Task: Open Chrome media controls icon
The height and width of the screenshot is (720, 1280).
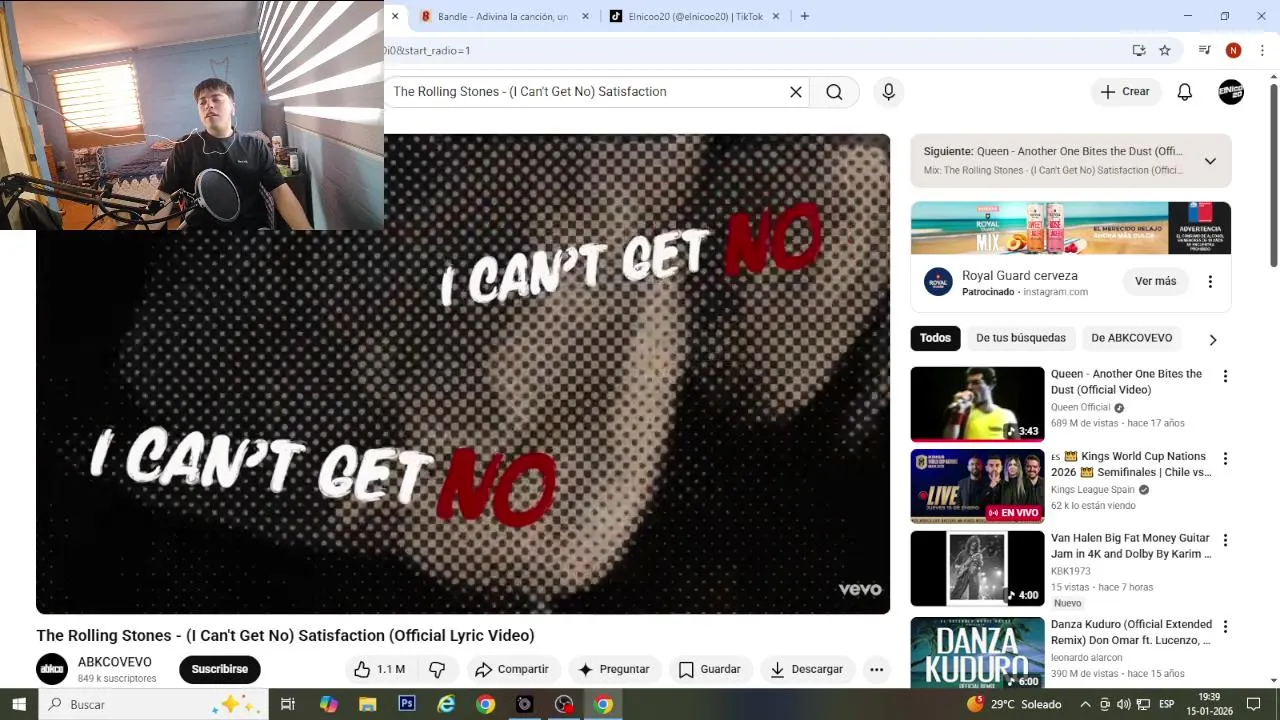Action: 1205,50
